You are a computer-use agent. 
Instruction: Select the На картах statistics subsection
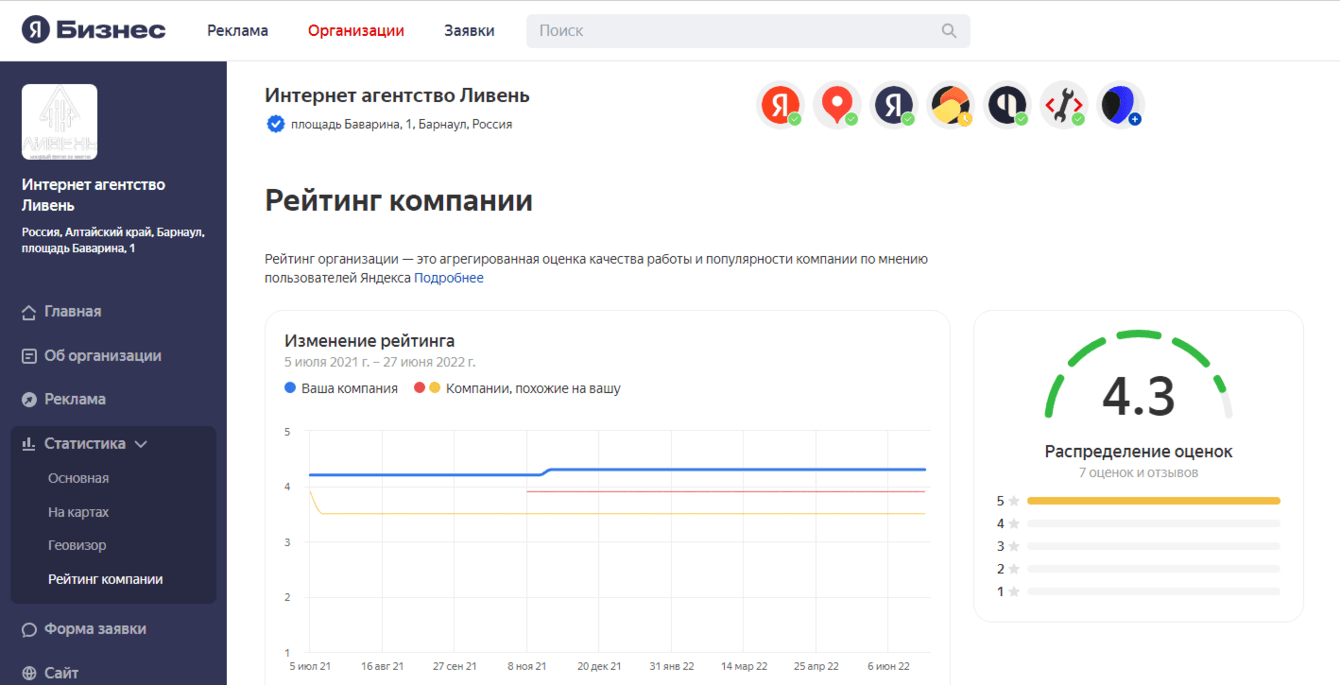(x=78, y=512)
